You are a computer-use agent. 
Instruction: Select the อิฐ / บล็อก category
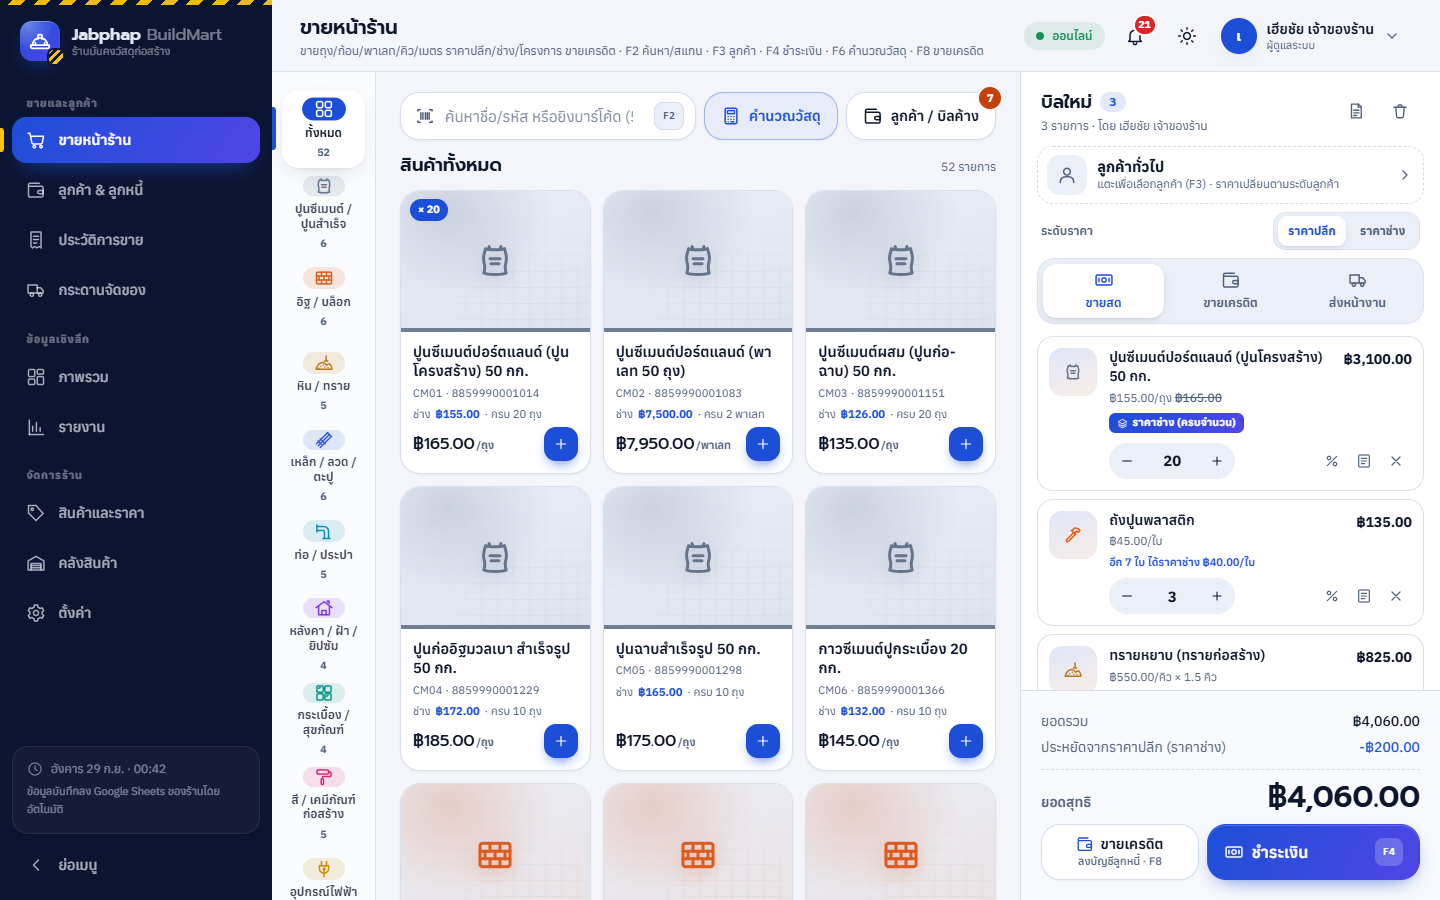click(x=323, y=298)
